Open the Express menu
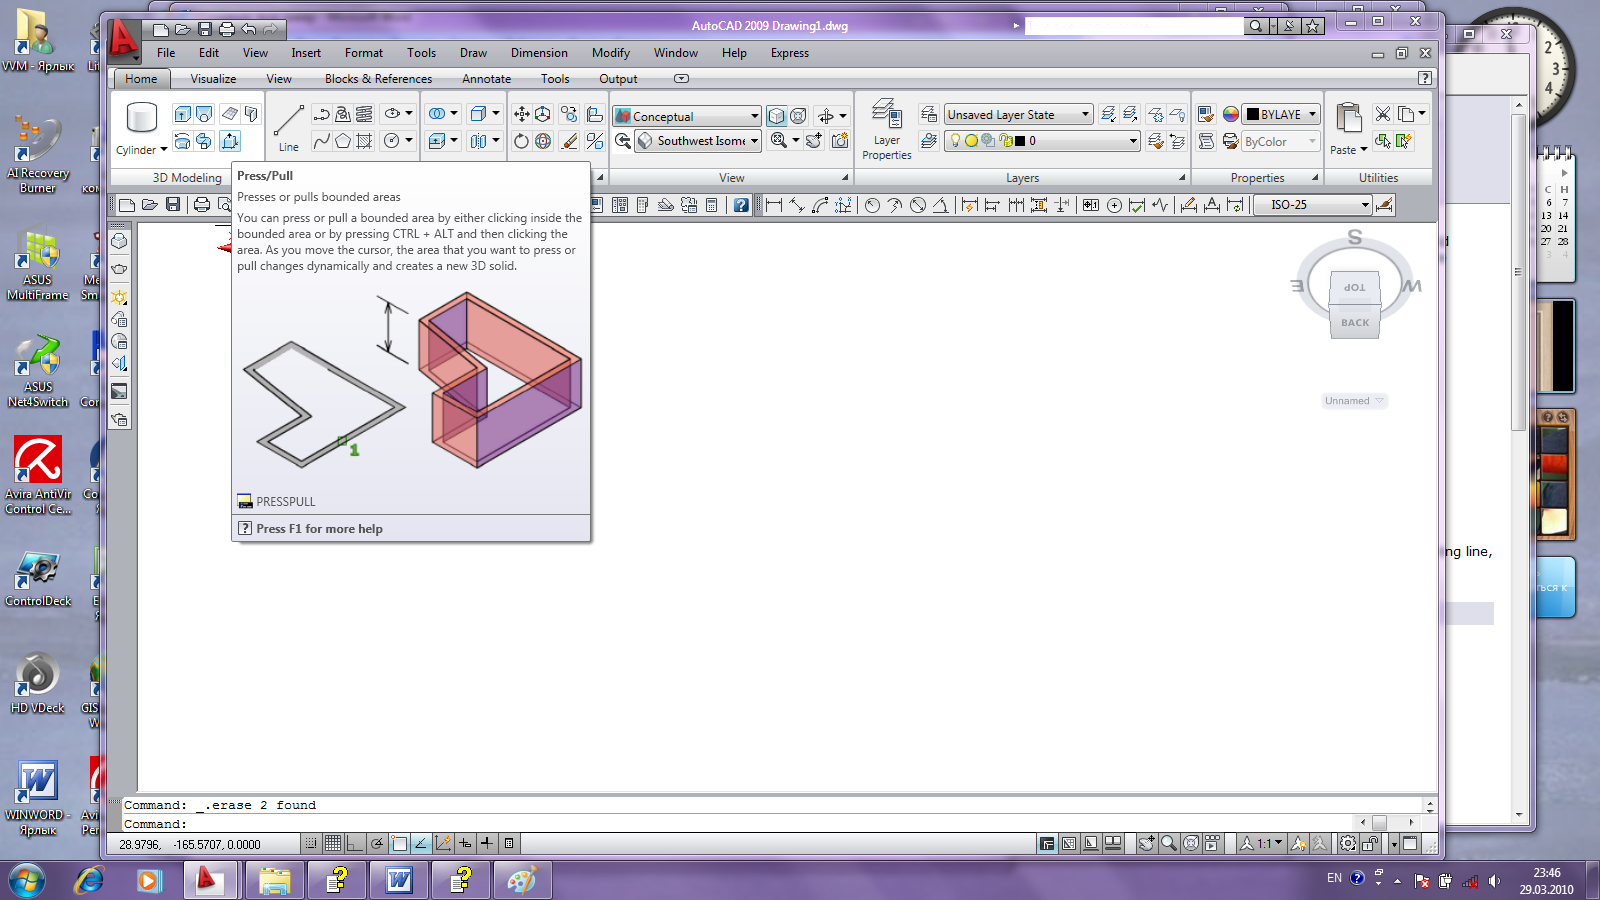Screen dimensions: 1600x900 790,53
